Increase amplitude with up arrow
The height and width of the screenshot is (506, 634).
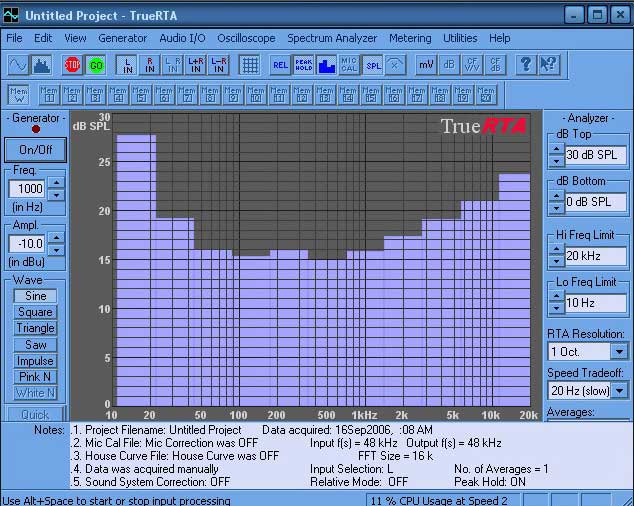click(56, 237)
